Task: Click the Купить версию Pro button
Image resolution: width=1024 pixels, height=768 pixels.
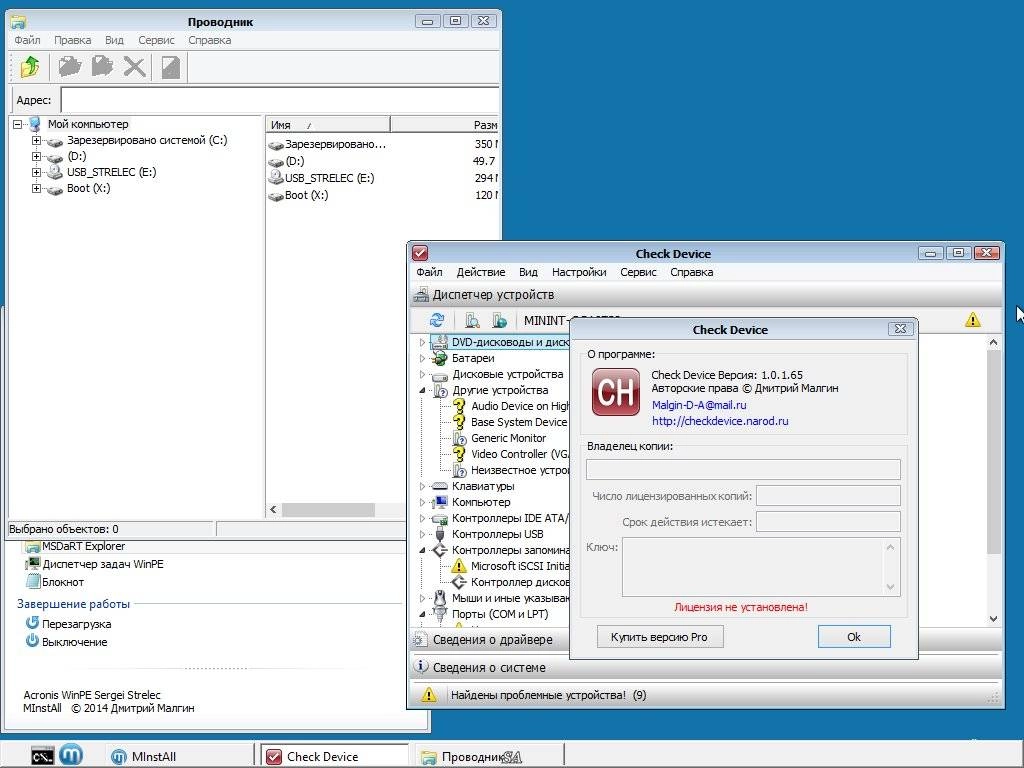Action: point(660,637)
